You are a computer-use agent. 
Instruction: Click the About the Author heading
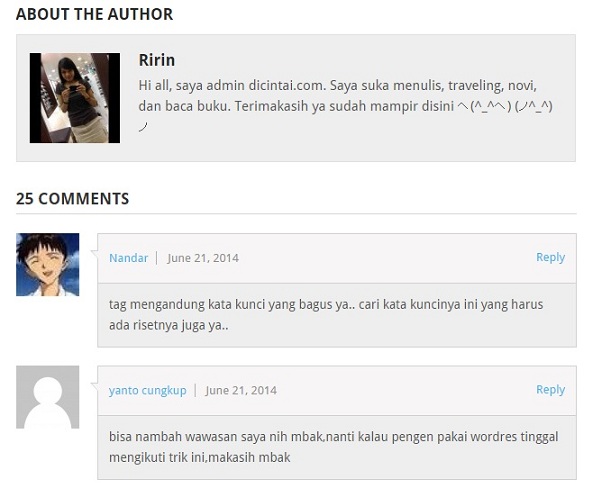[x=94, y=14]
